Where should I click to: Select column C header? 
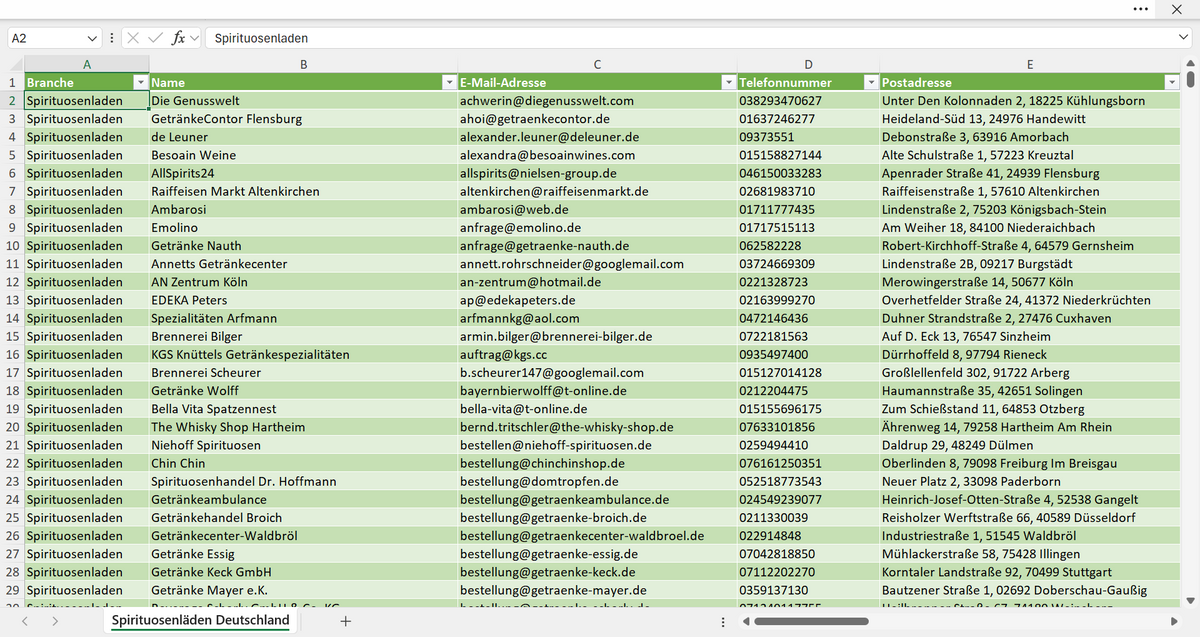pyautogui.click(x=597, y=64)
